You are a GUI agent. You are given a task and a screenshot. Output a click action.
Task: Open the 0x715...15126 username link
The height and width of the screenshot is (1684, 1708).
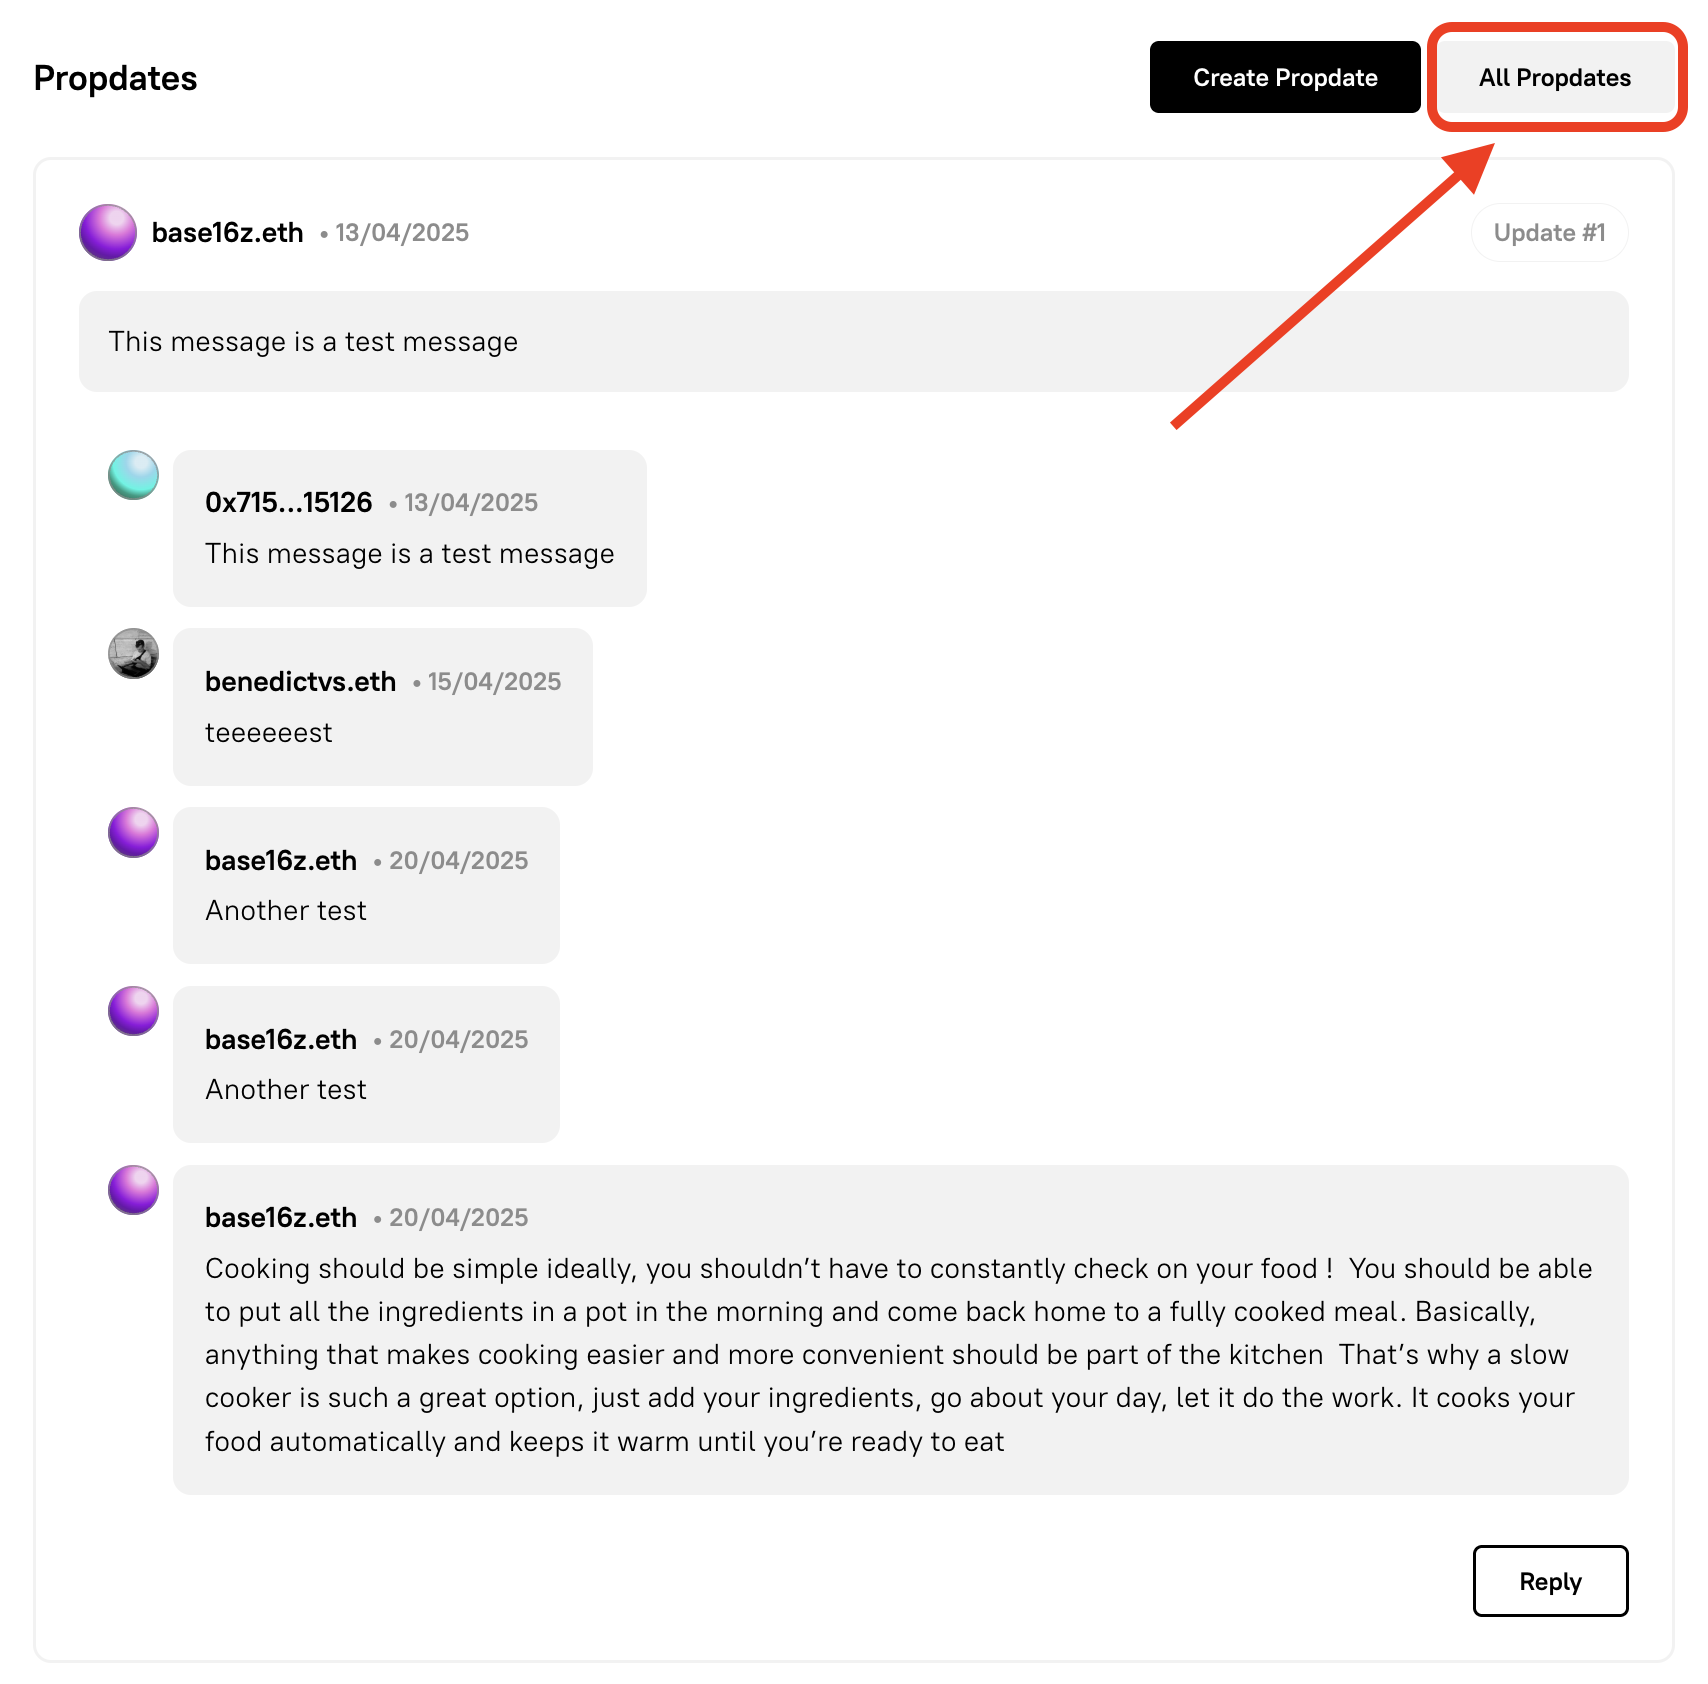pos(288,502)
